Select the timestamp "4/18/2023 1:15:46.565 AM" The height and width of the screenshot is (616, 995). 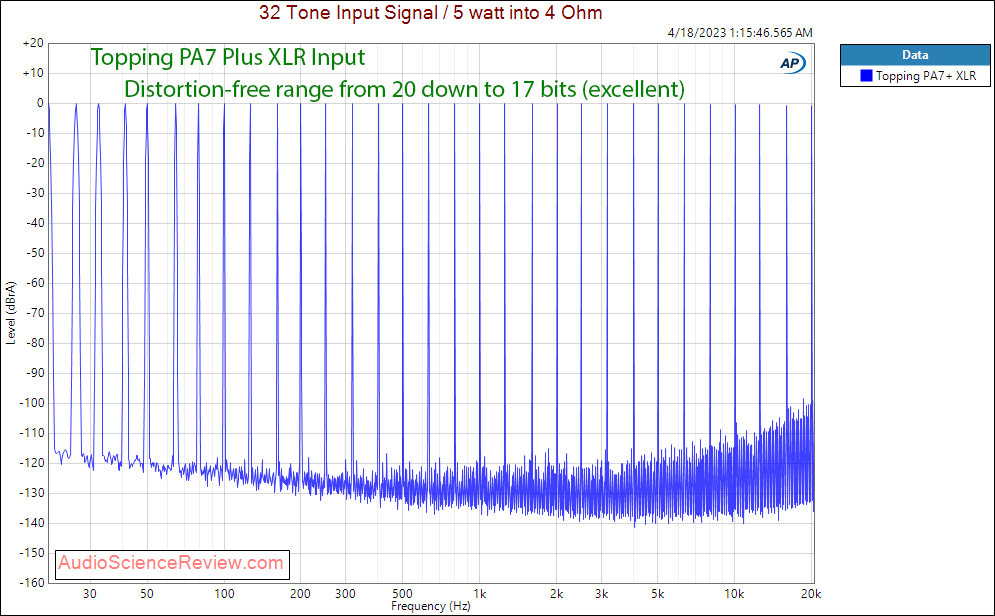(x=740, y=32)
